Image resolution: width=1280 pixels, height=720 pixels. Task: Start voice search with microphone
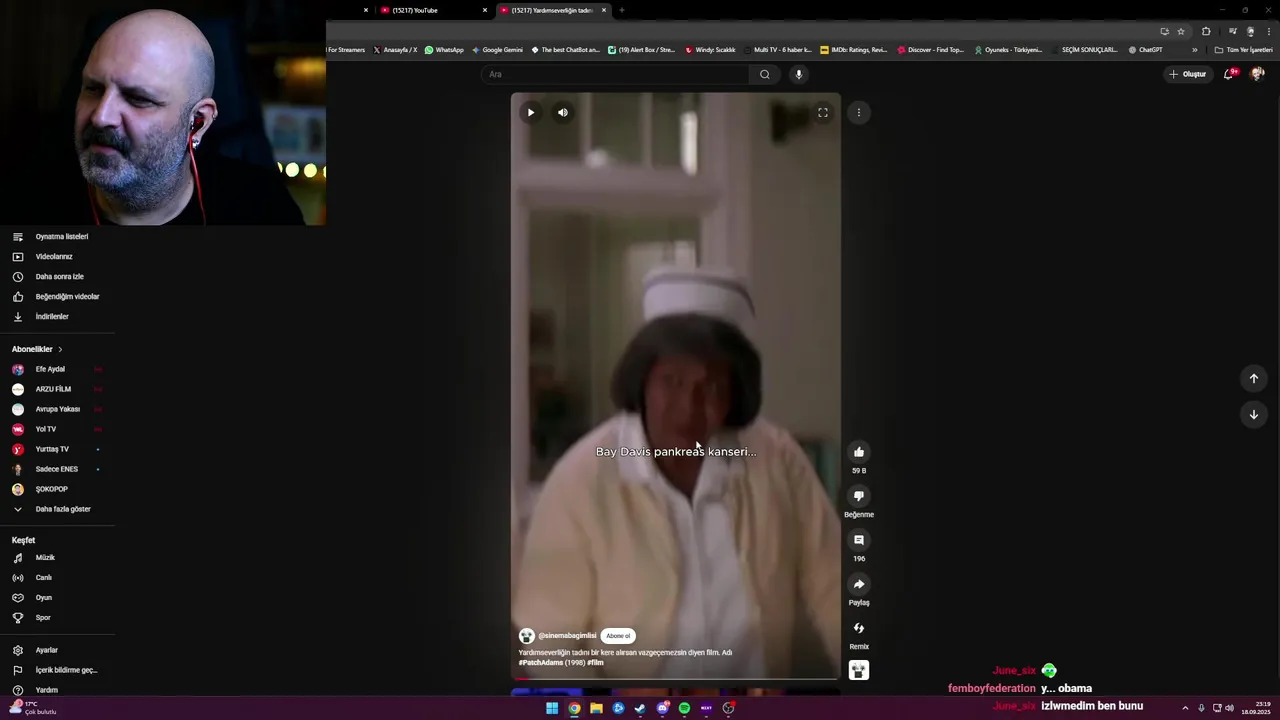(x=798, y=74)
